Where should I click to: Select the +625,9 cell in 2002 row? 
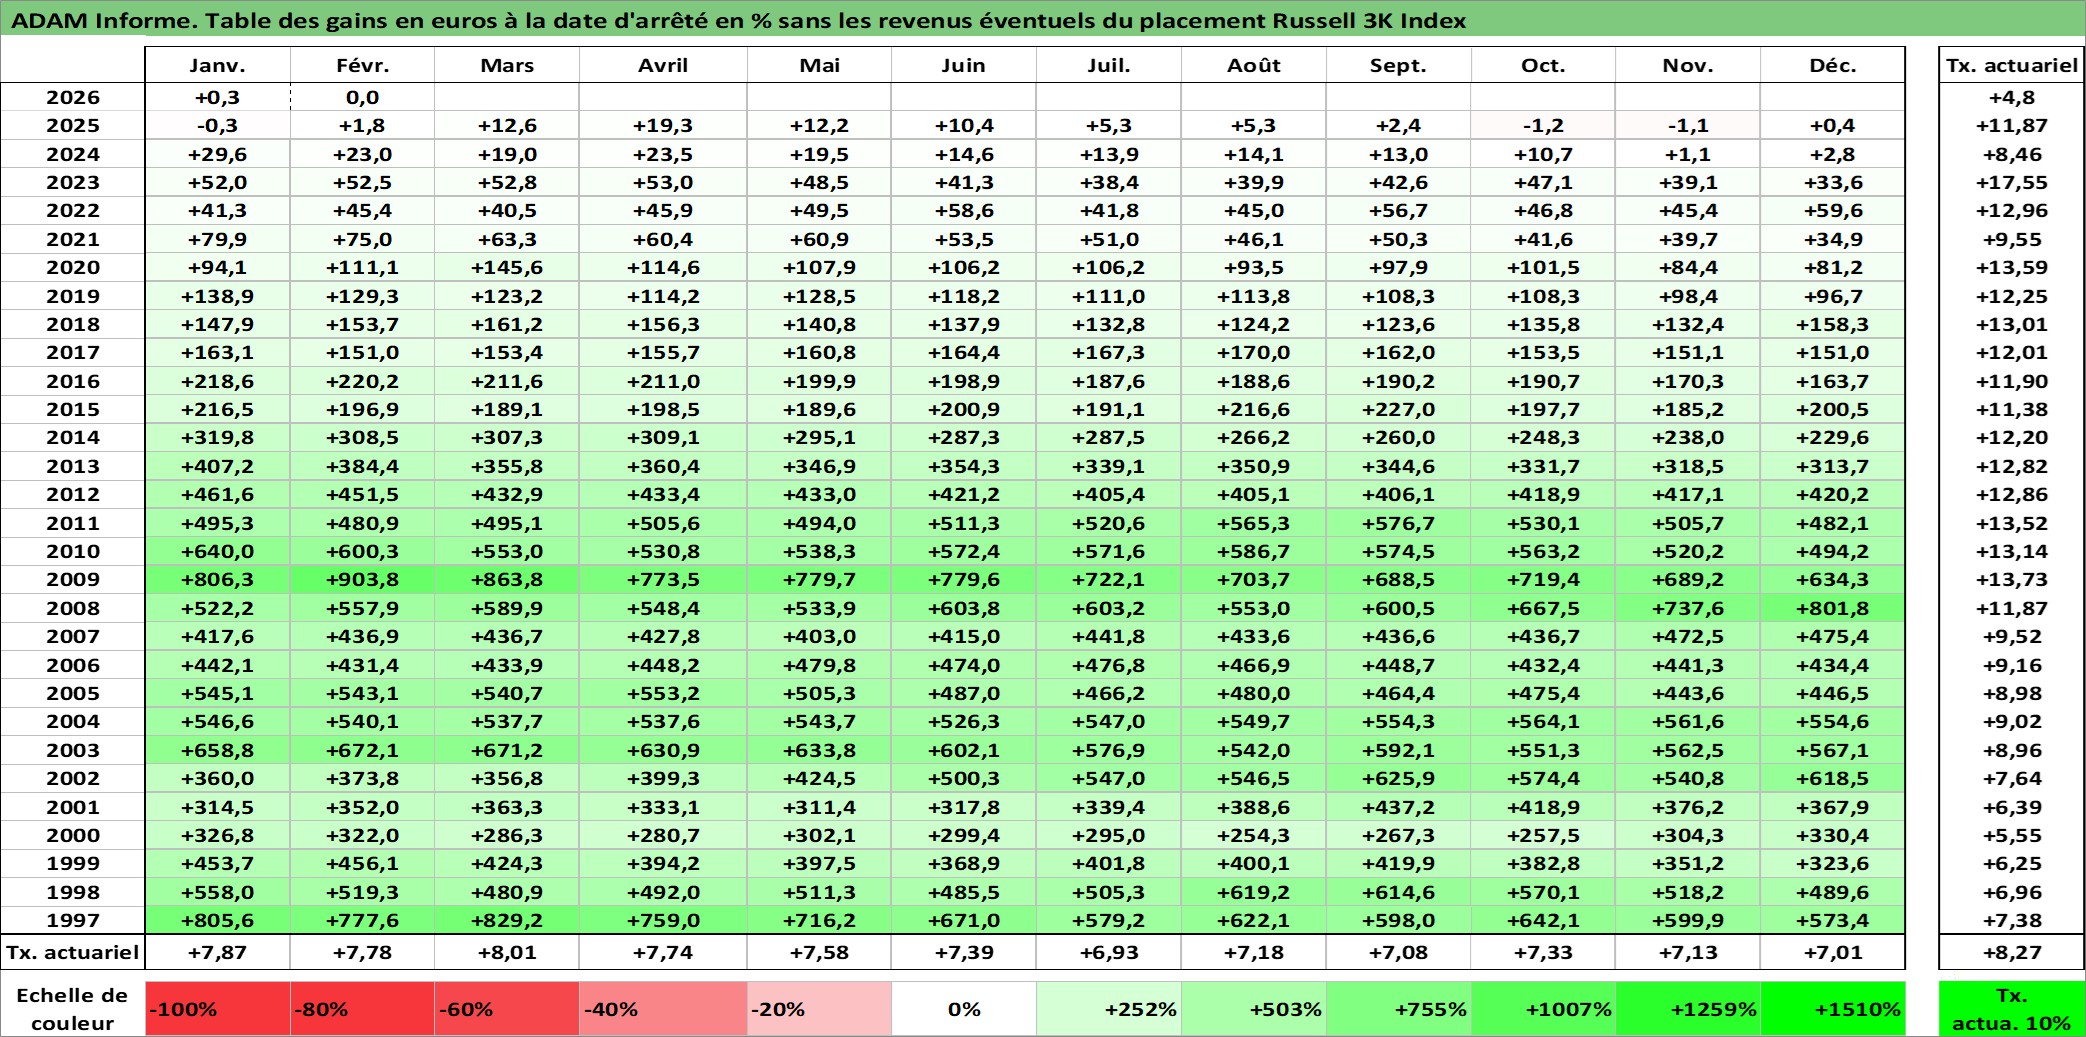coord(1399,778)
